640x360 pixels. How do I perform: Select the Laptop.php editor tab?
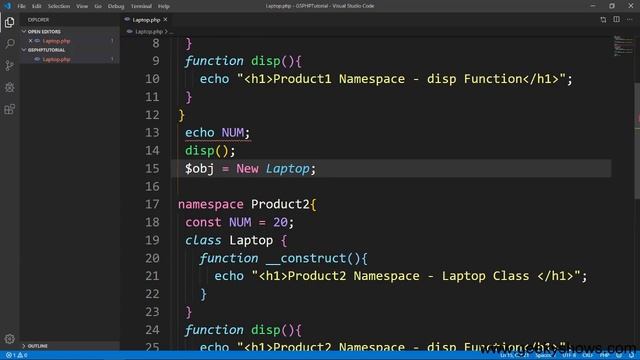tap(146, 20)
